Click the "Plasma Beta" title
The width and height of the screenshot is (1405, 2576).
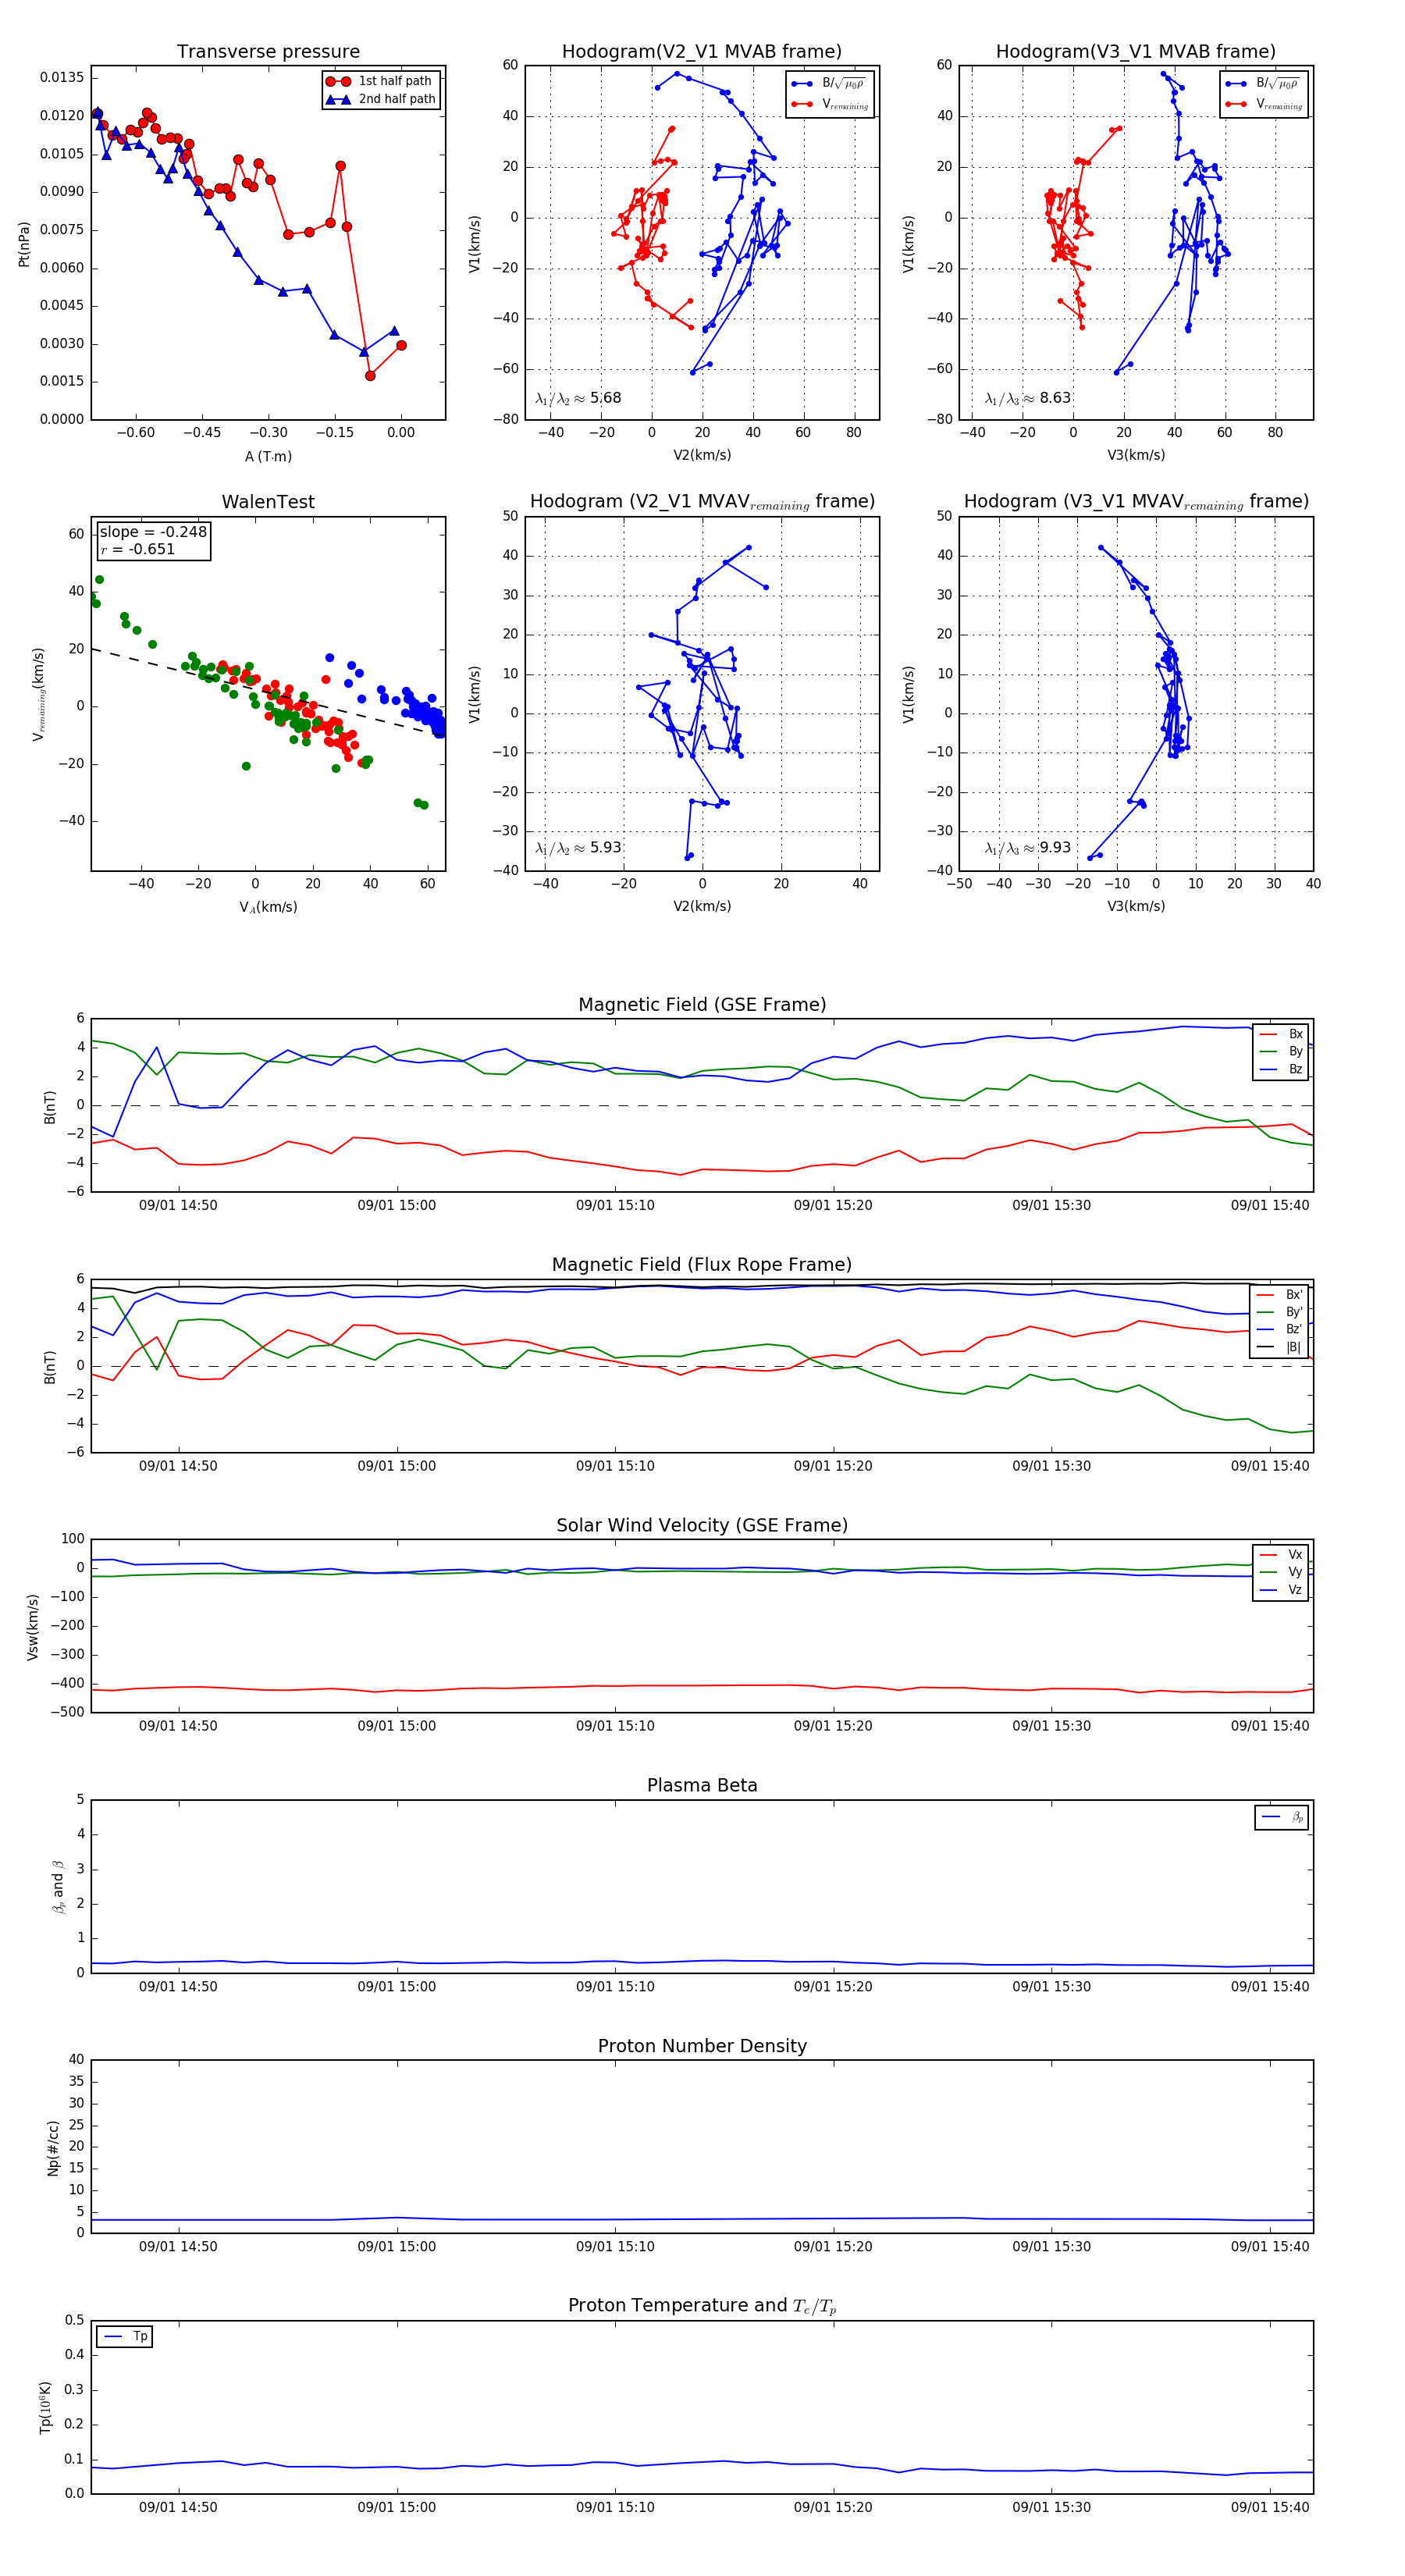click(x=702, y=1785)
